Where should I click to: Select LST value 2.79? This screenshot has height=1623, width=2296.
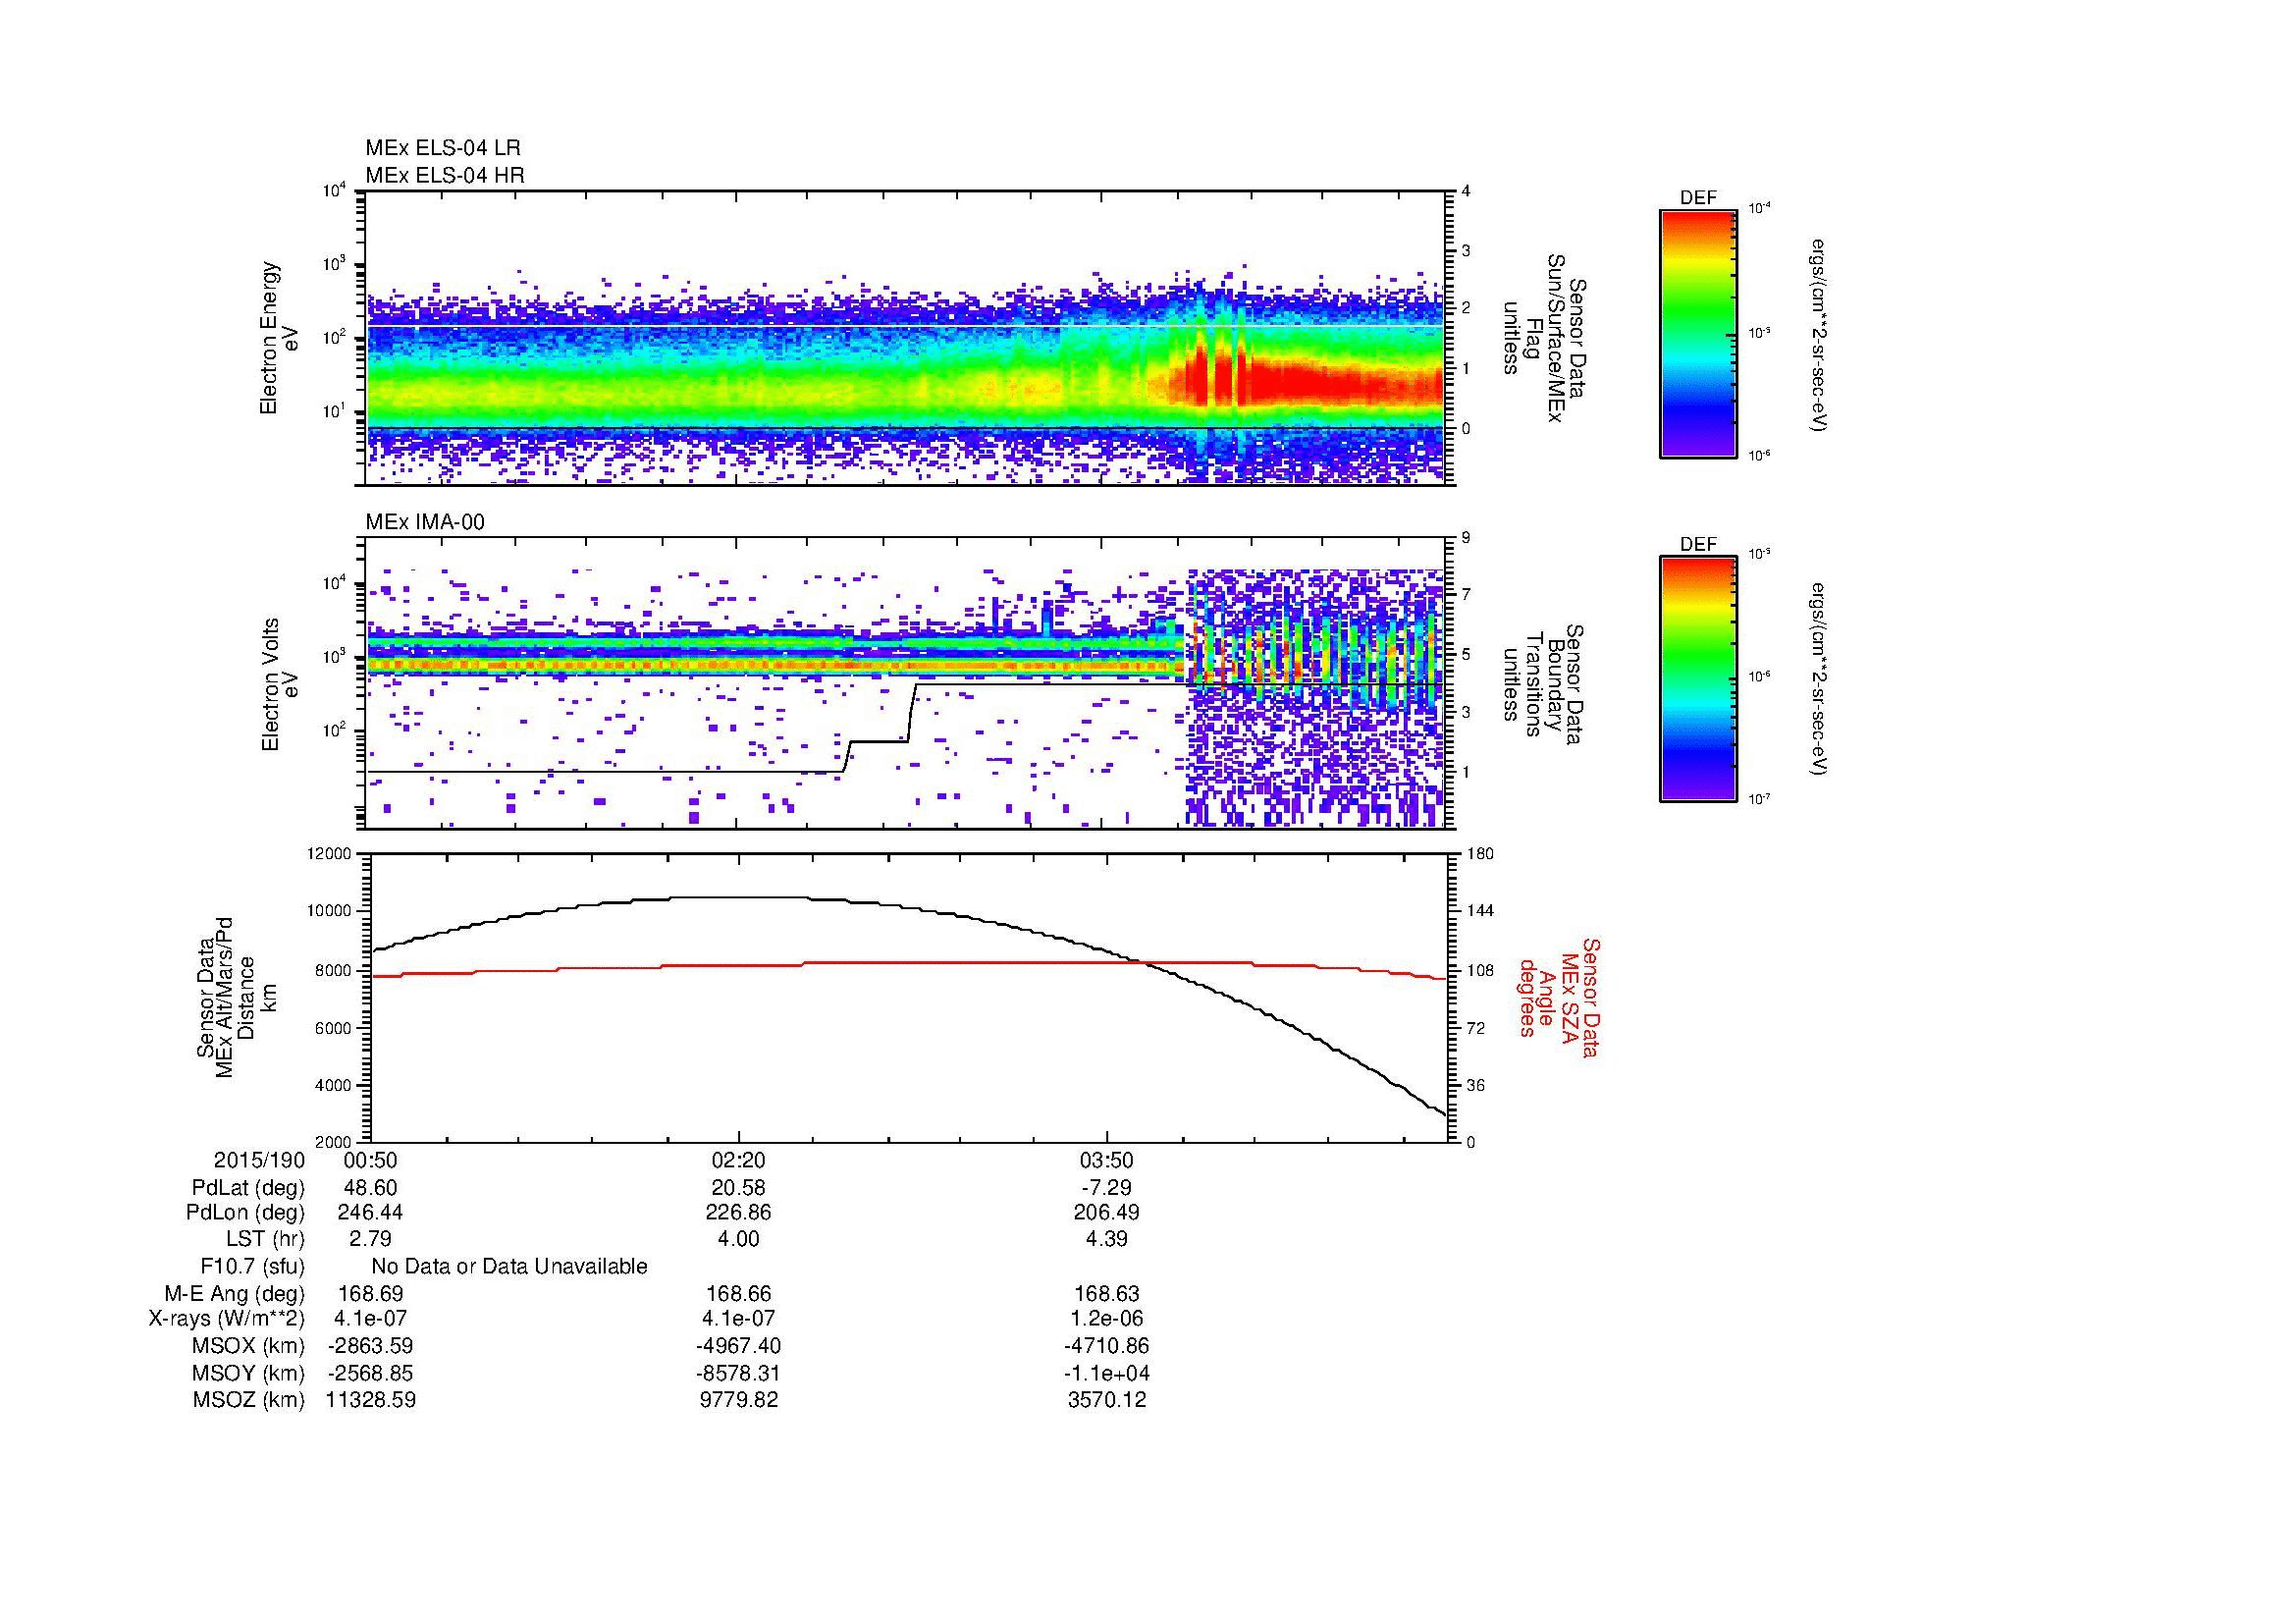click(x=371, y=1239)
